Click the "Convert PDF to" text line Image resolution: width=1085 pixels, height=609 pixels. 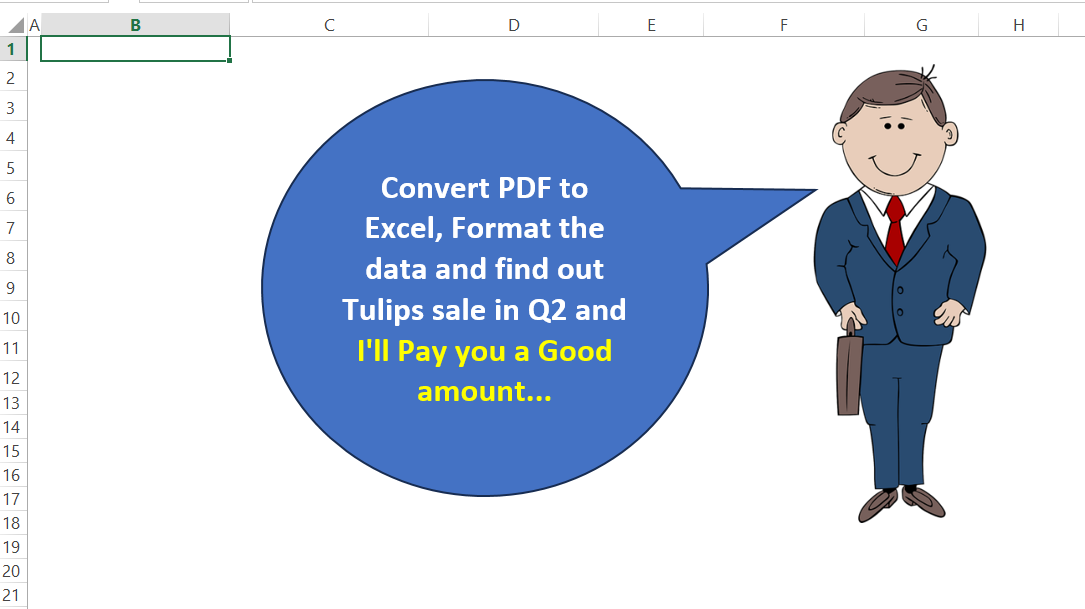point(484,188)
